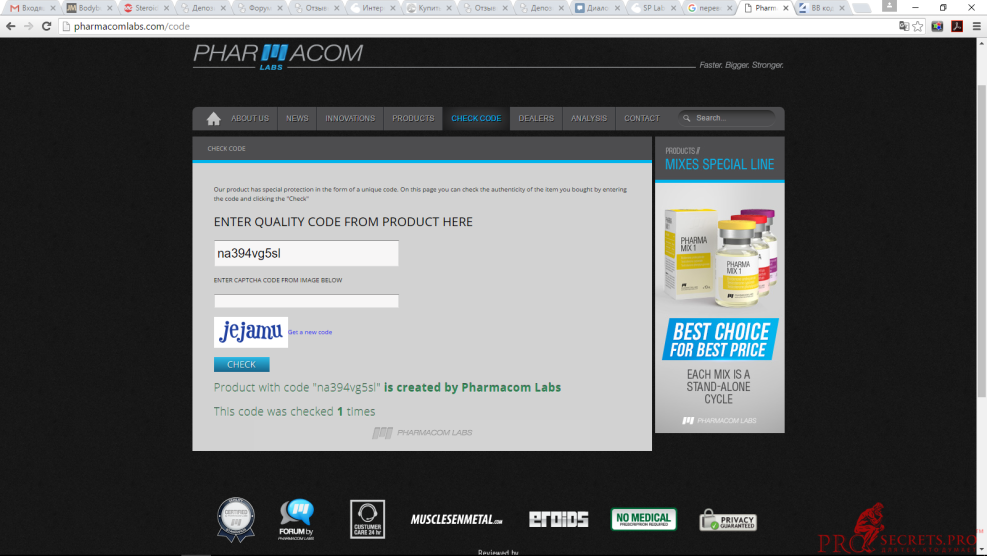
Task: Go to the Dealers navigation item
Action: coord(536,119)
